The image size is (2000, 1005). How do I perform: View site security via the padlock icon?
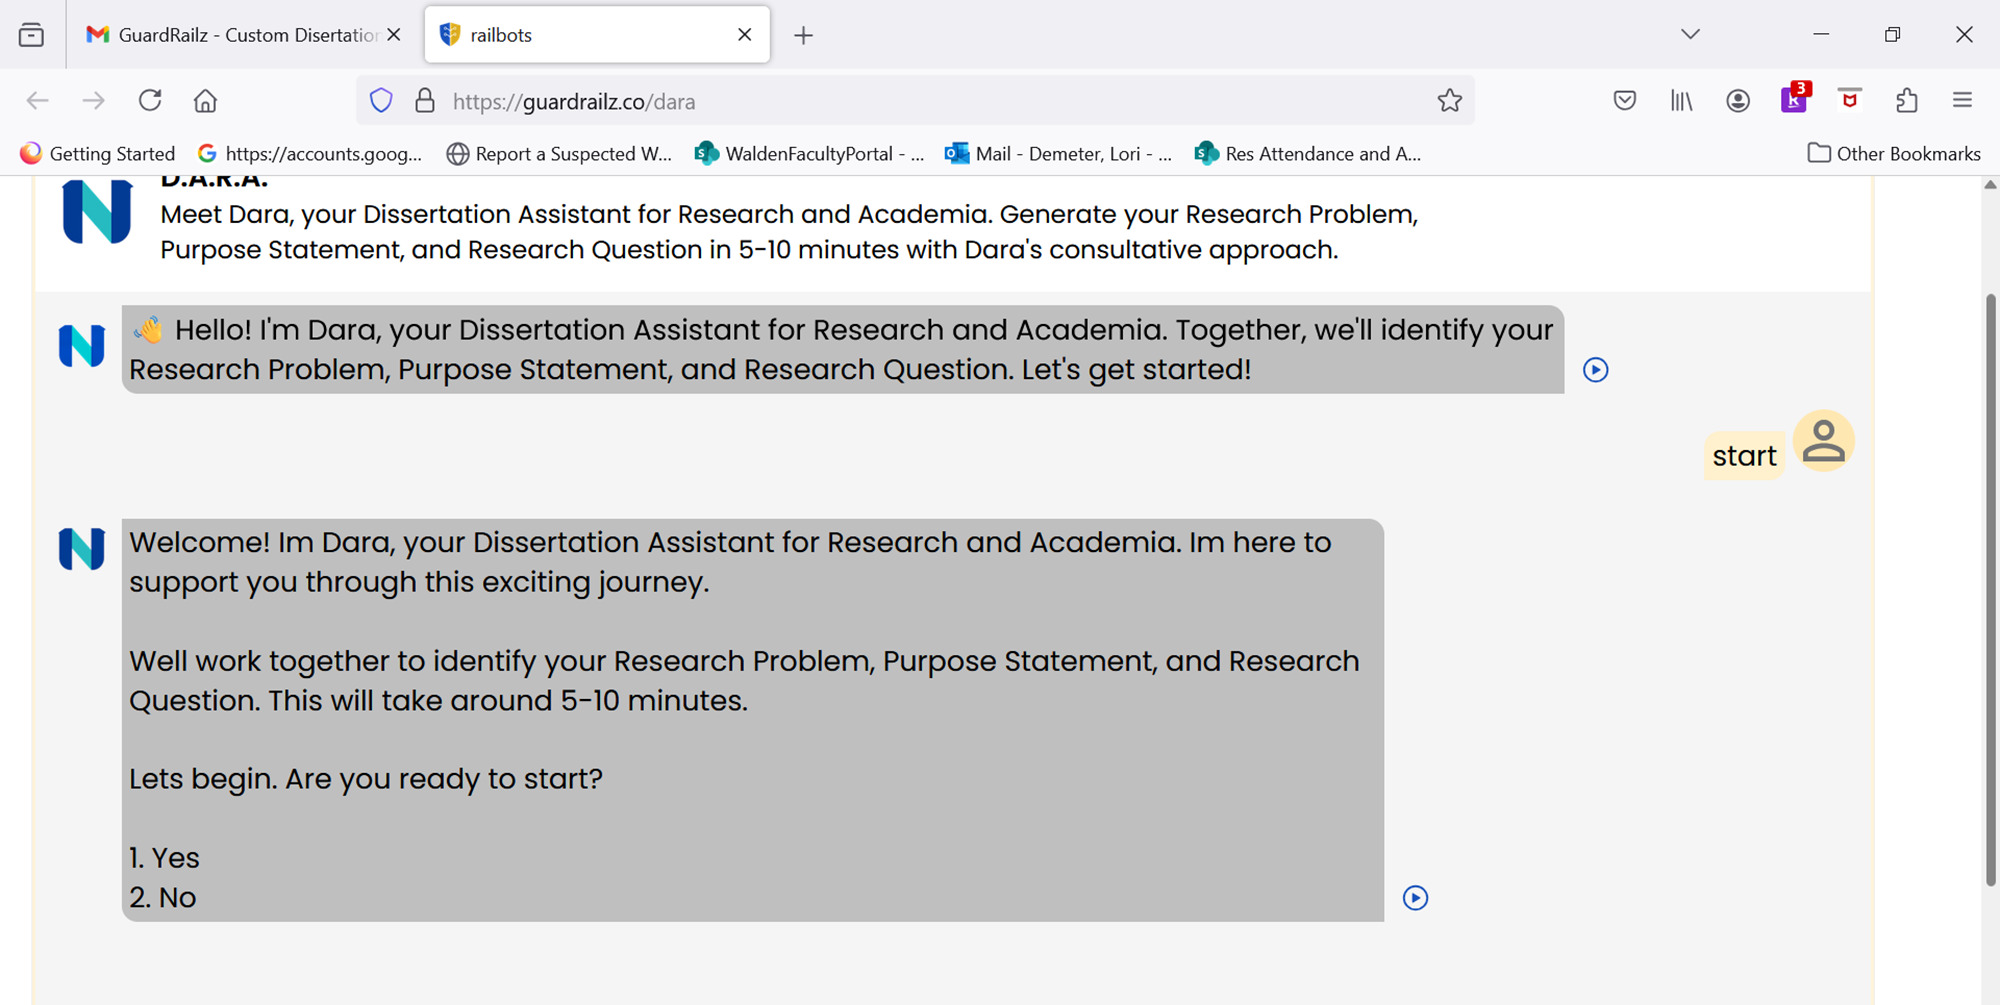424,100
